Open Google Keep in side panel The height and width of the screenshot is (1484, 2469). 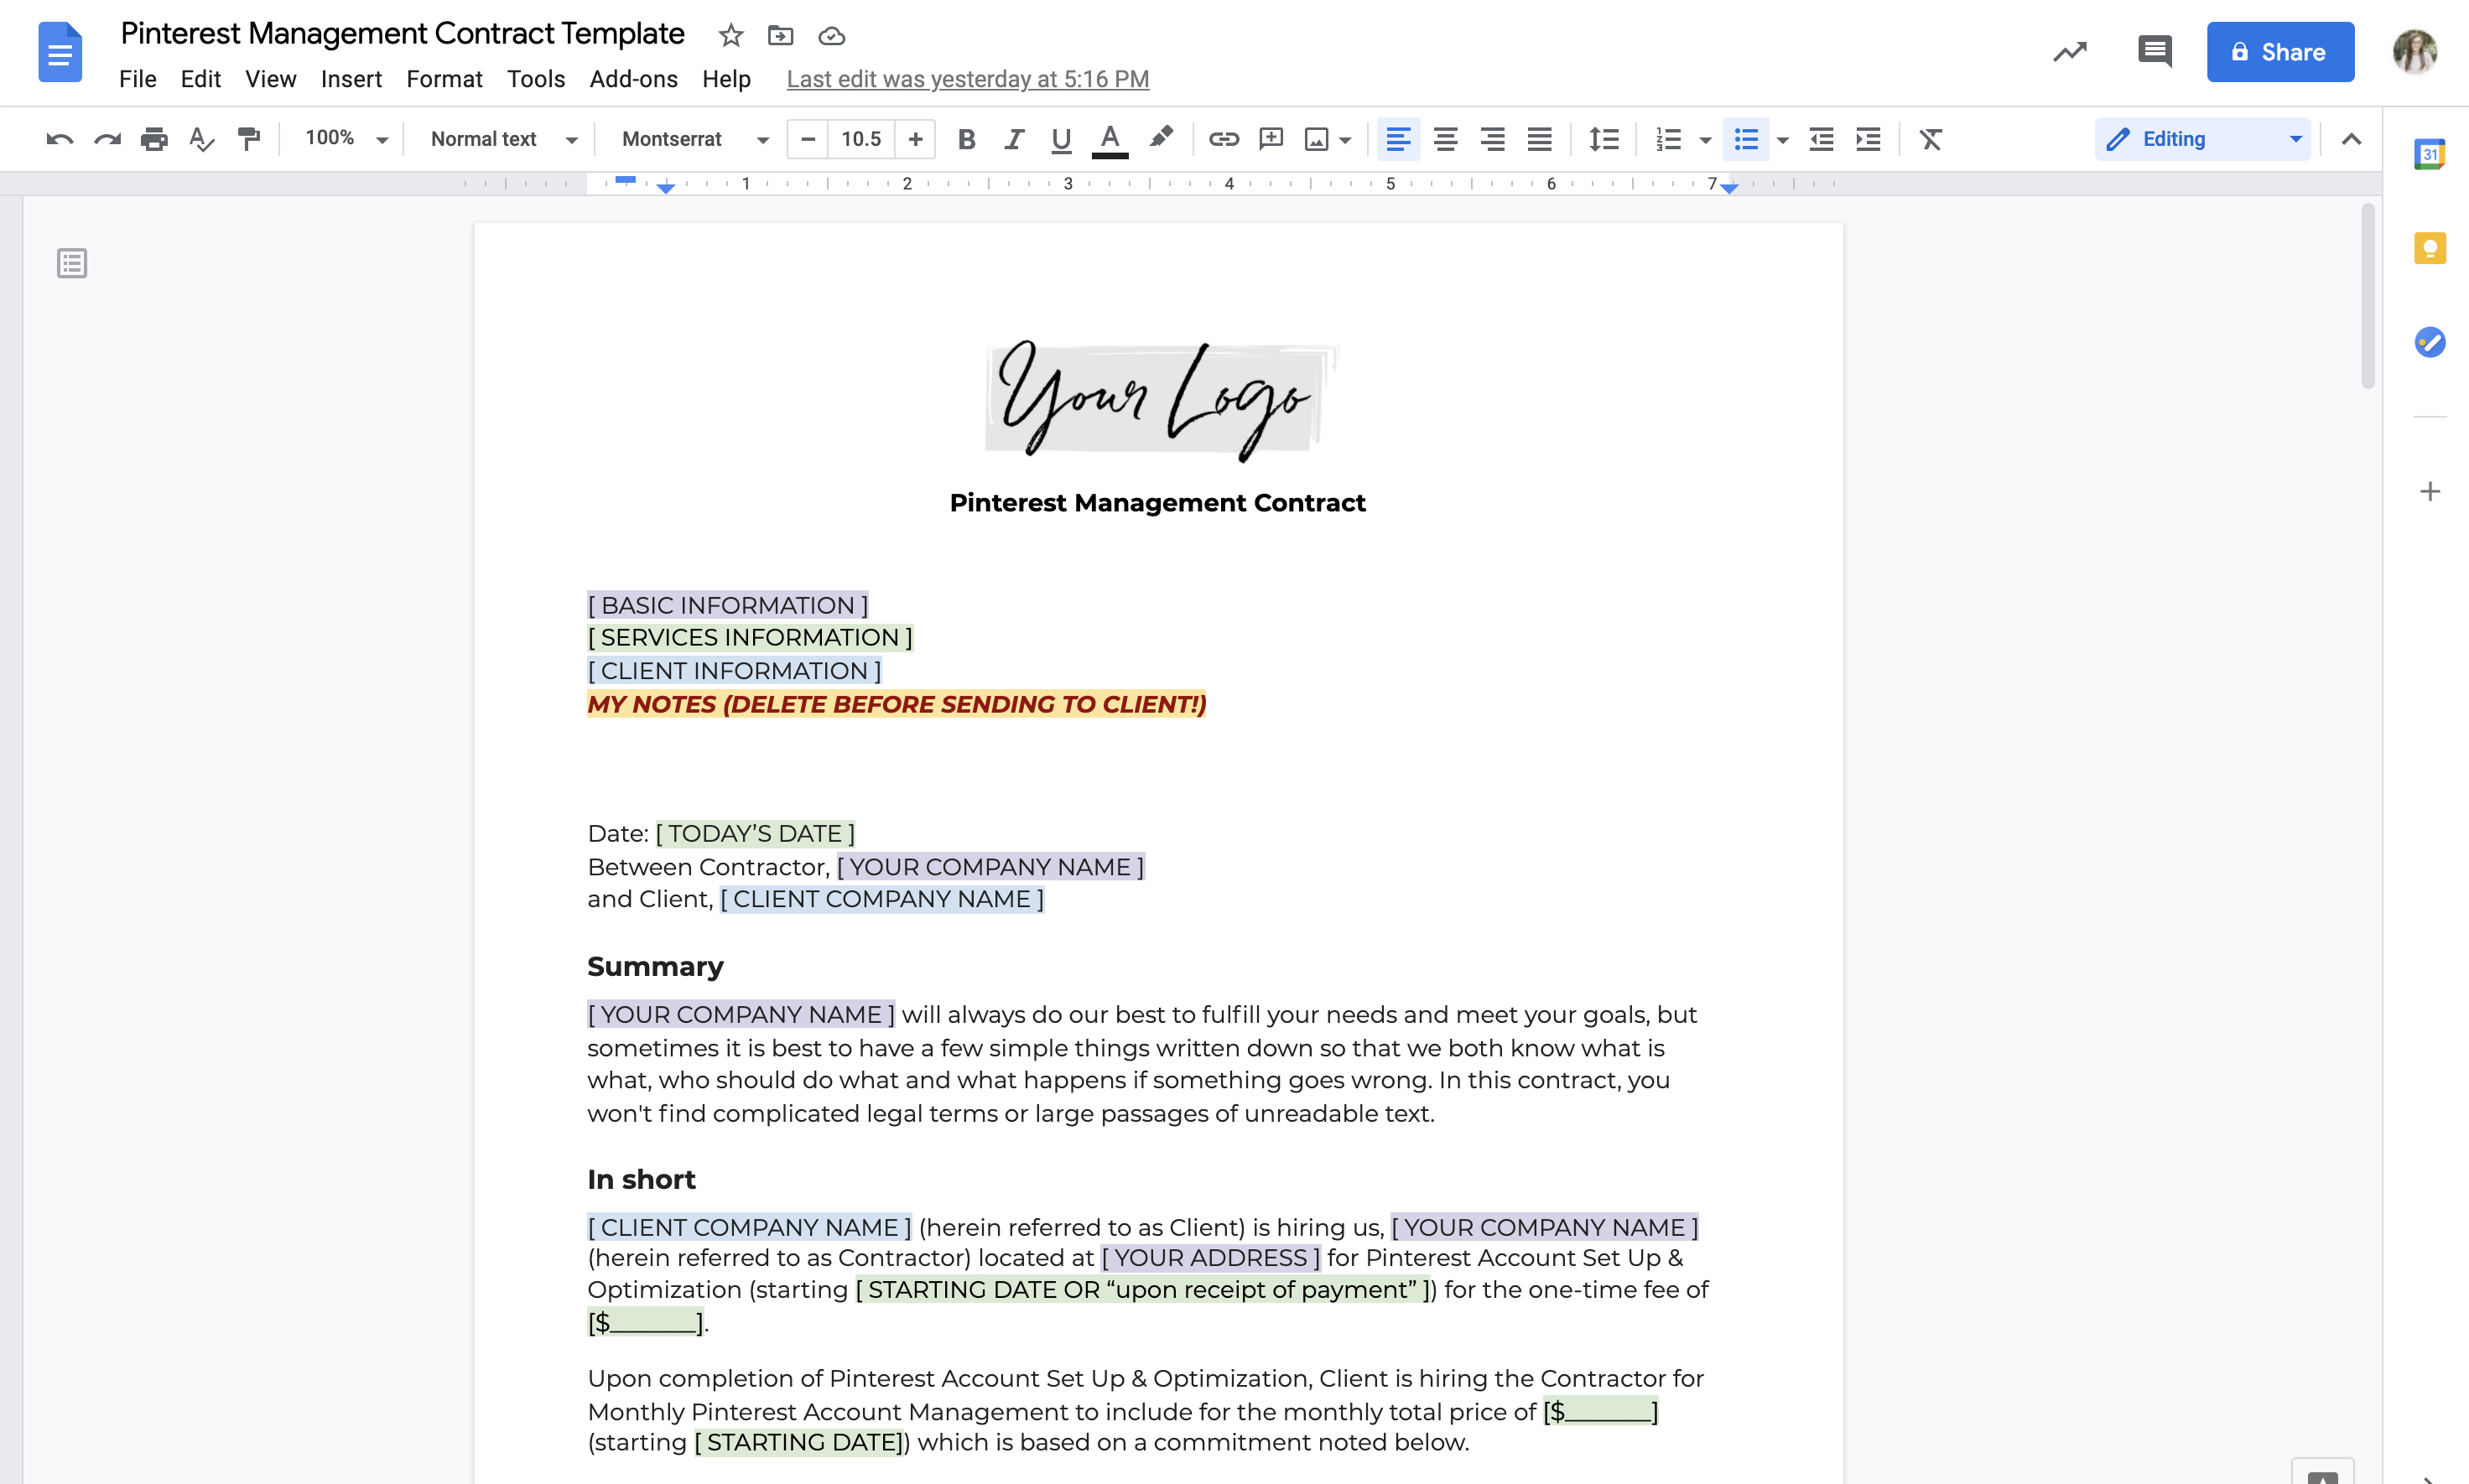2429,248
